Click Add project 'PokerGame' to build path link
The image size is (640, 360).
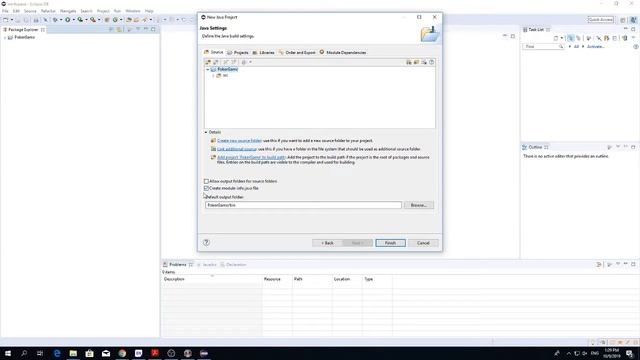pos(251,157)
